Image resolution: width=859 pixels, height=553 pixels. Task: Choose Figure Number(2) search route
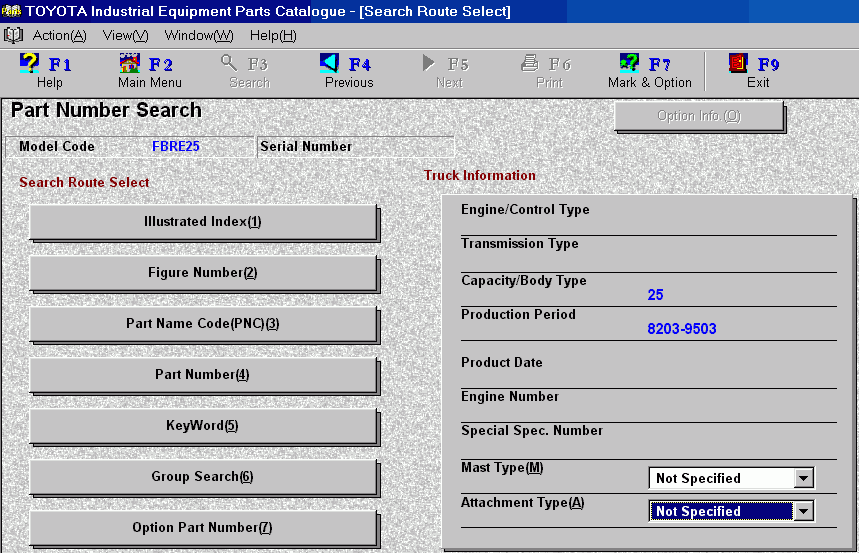coord(203,273)
